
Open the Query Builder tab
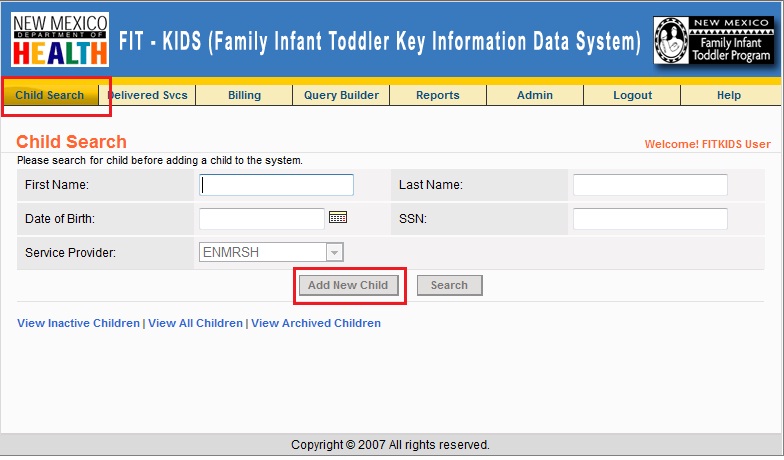point(341,95)
